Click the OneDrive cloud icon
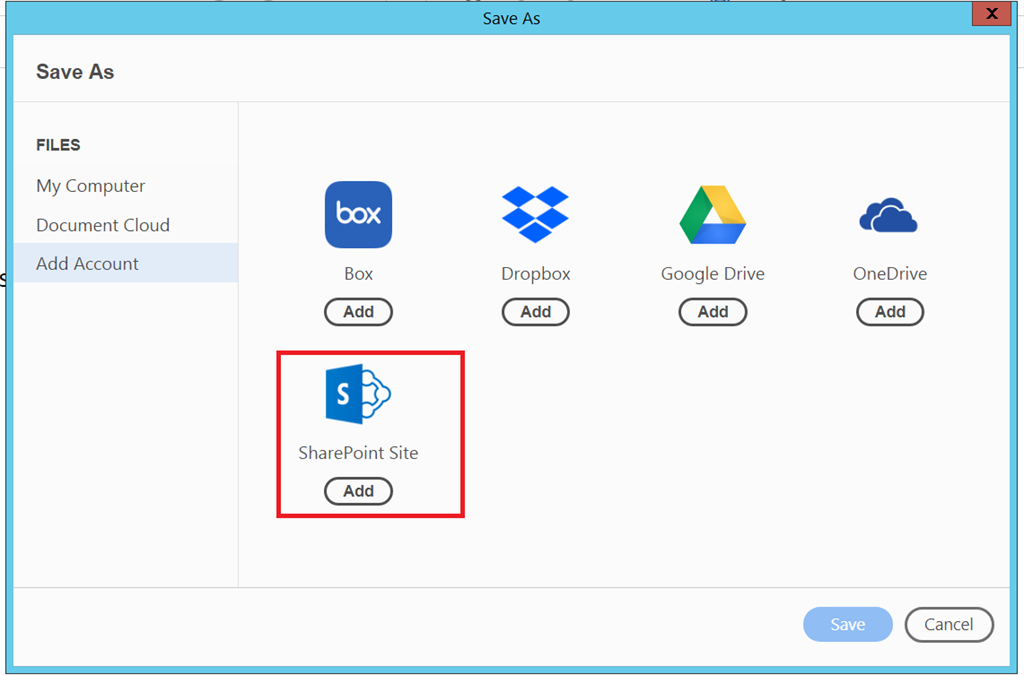Viewport: 1024px width, 675px height. click(x=889, y=215)
